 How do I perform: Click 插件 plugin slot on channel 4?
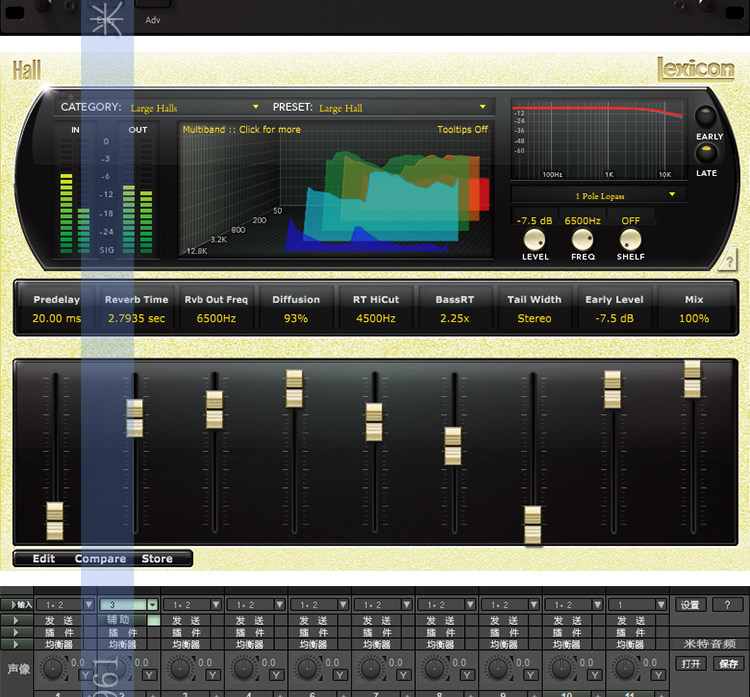[x=250, y=632]
